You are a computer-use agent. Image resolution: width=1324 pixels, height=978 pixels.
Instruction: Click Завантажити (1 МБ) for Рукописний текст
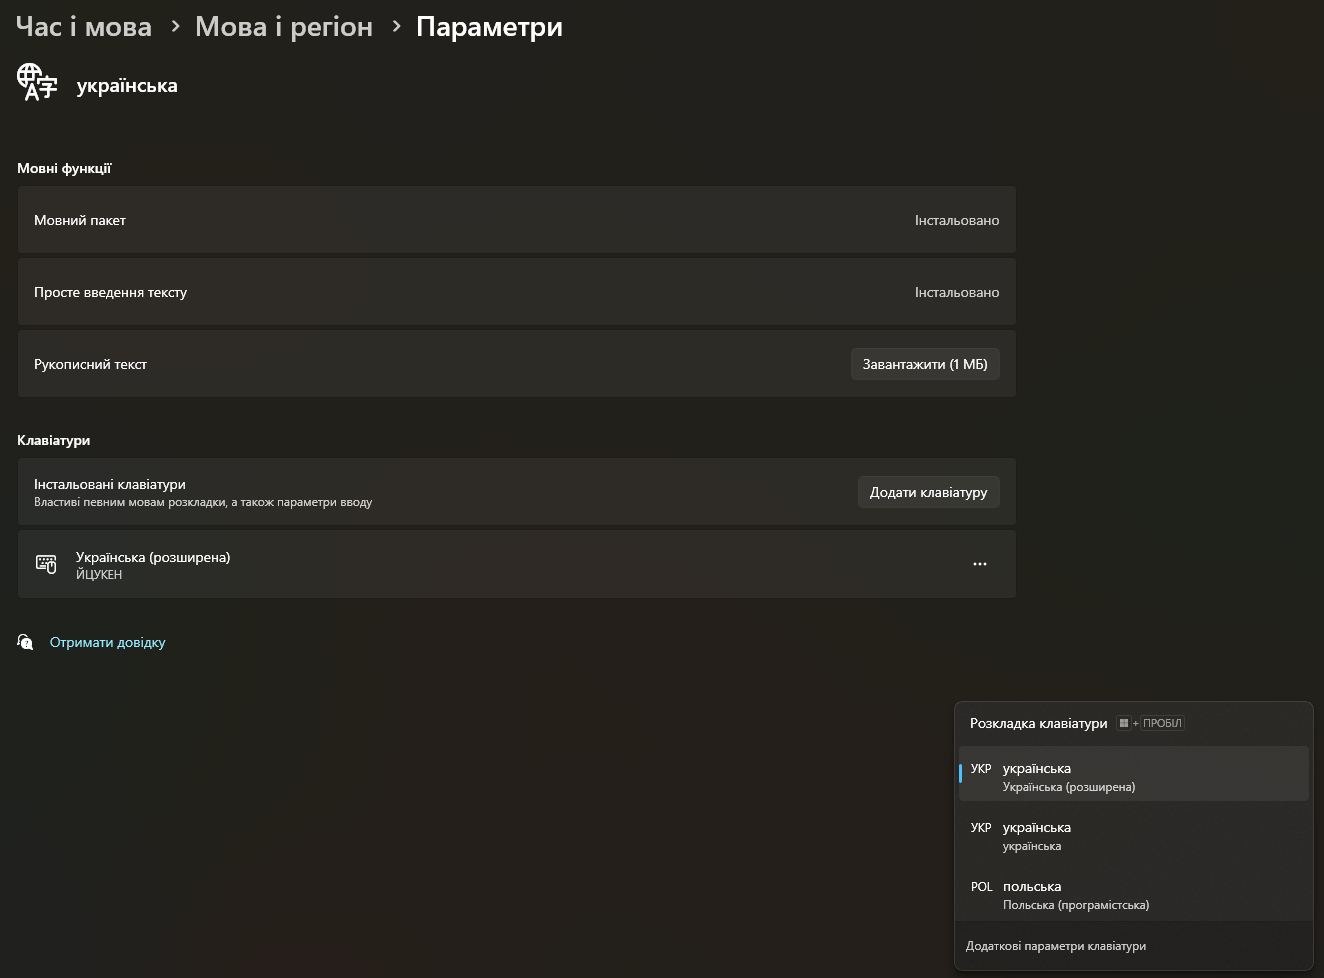[925, 363]
